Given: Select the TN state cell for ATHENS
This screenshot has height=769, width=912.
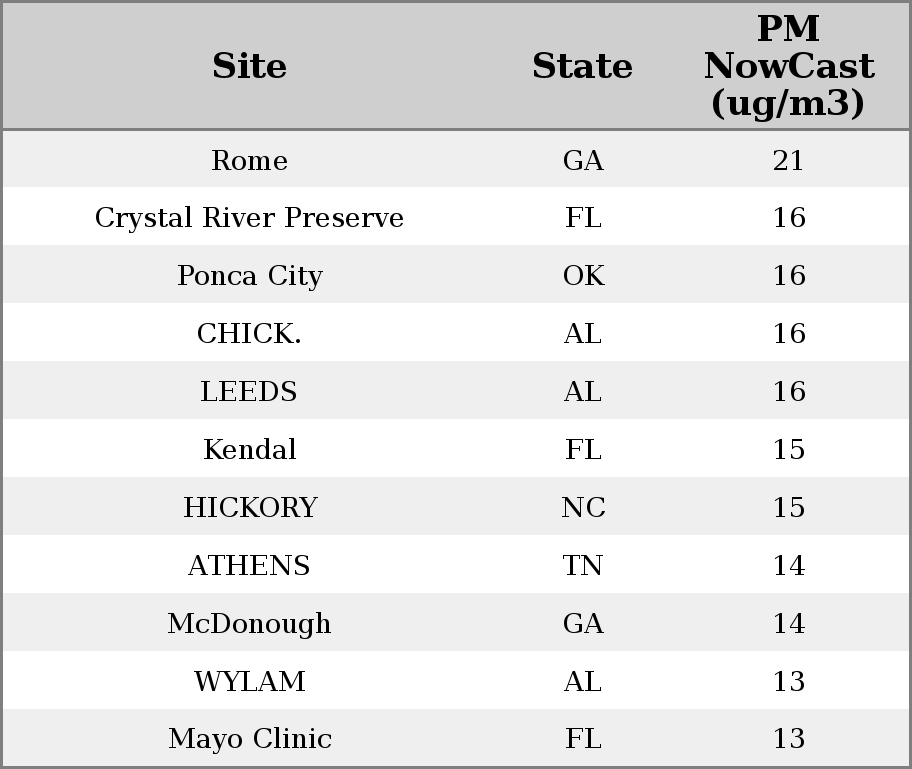Looking at the screenshot, I should 583,566.
